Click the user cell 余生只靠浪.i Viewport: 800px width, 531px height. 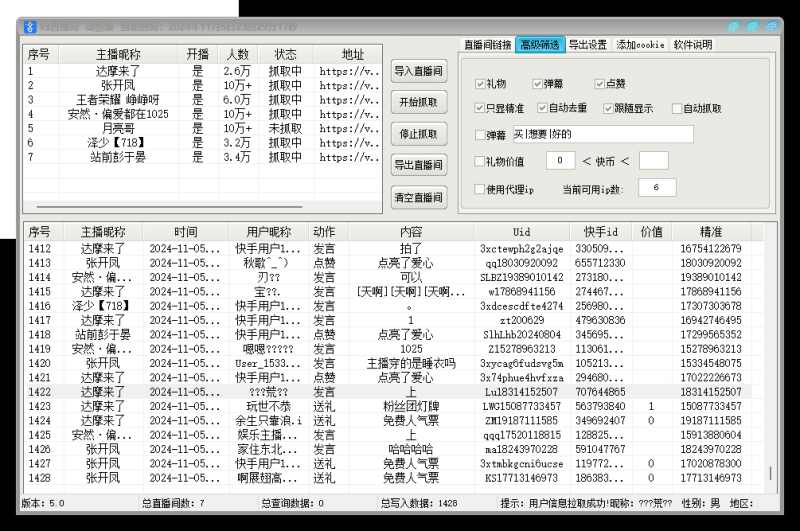(269, 420)
